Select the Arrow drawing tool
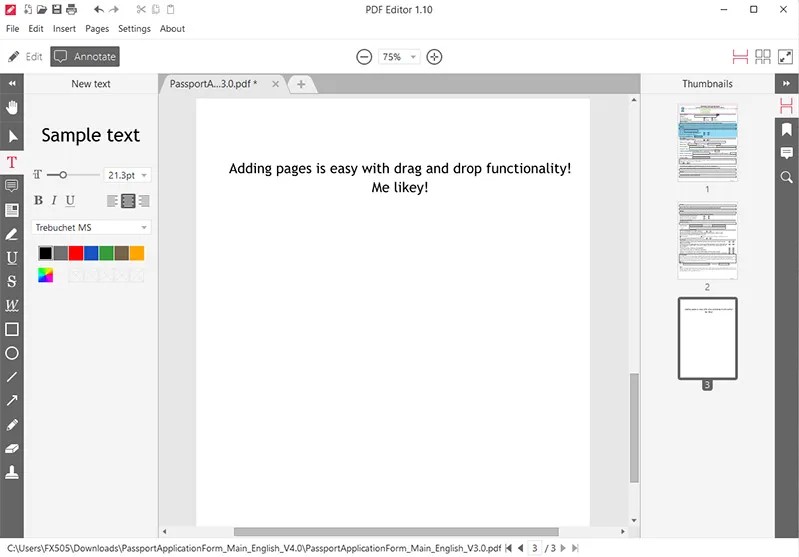 pos(12,401)
